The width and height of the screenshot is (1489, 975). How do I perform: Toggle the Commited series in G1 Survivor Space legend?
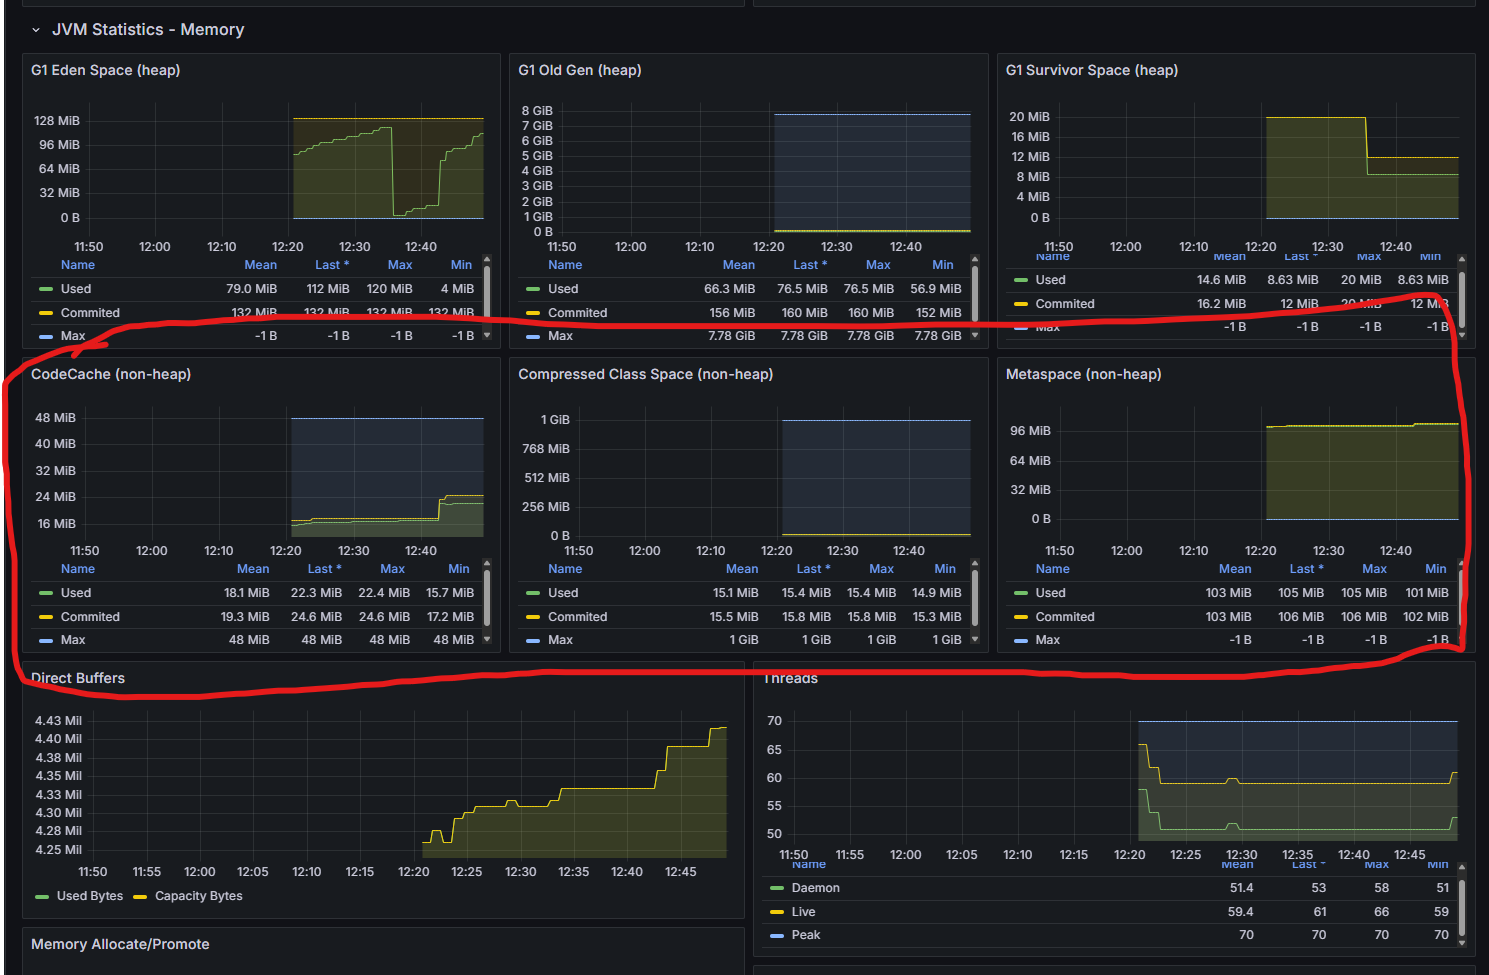click(1065, 304)
